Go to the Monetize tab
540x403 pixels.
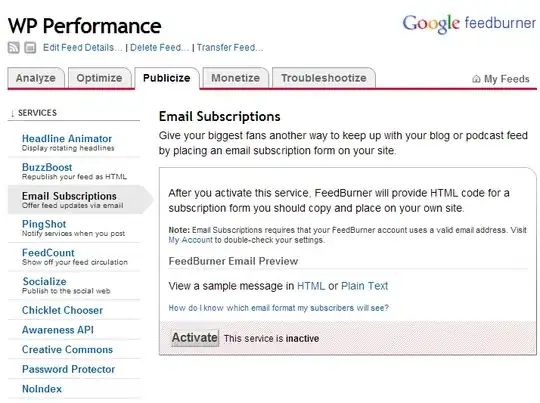pos(236,78)
